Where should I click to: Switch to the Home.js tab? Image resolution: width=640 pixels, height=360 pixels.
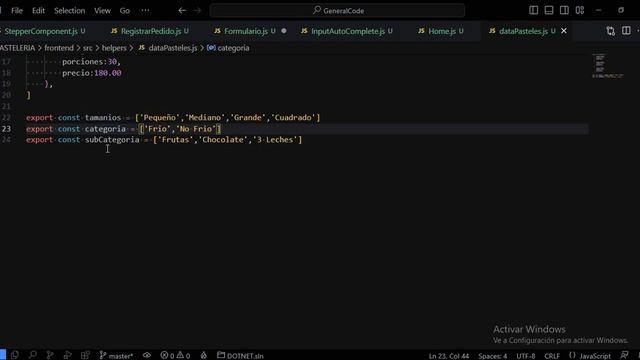tap(442, 31)
